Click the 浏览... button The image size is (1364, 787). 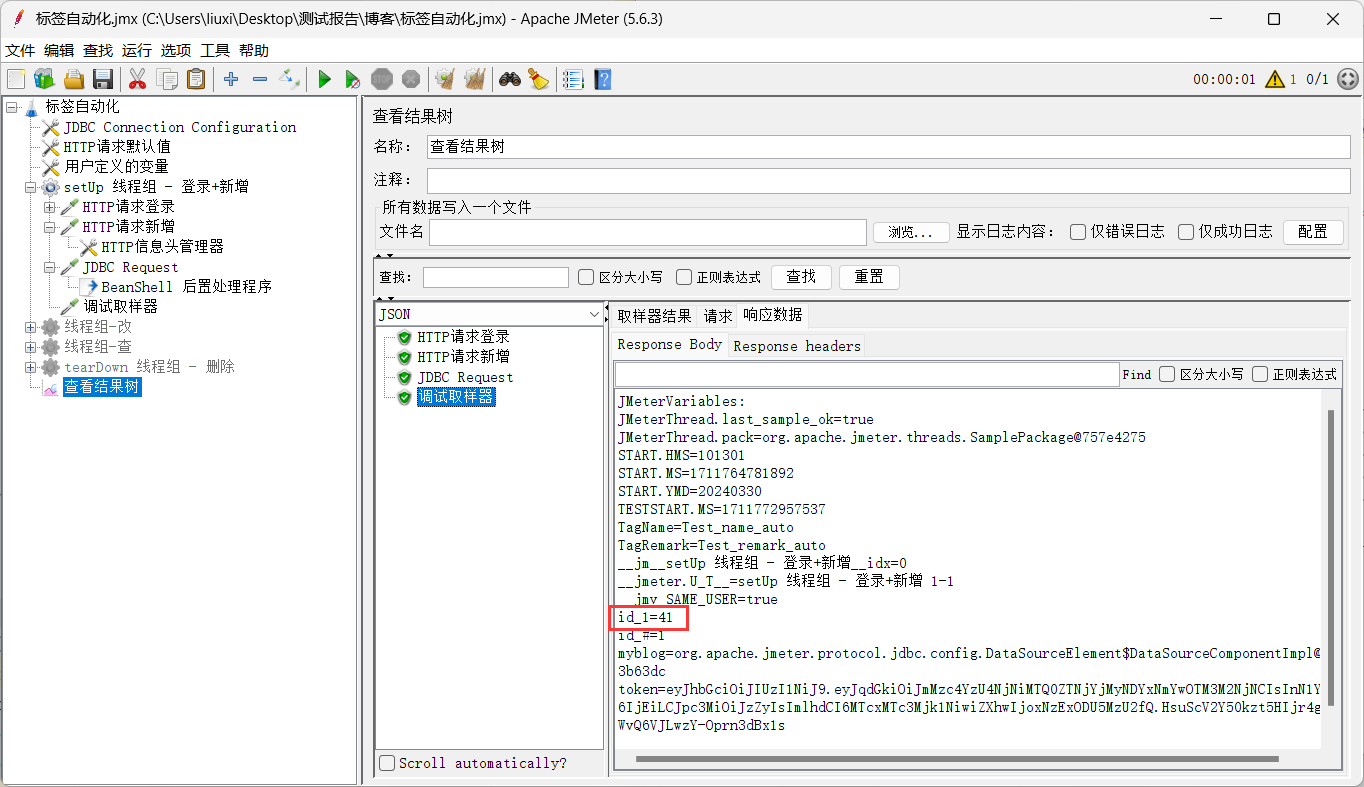(911, 232)
